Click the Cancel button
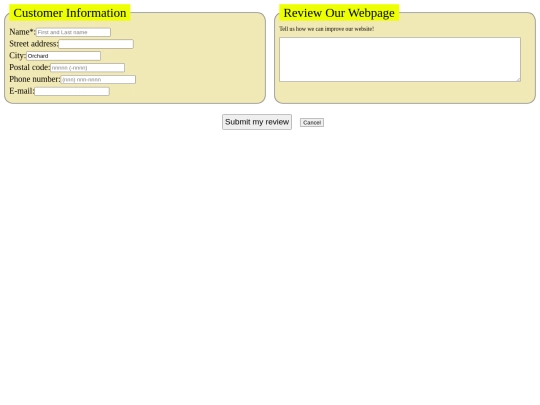Screen dimensions: 540x405 click(312, 123)
